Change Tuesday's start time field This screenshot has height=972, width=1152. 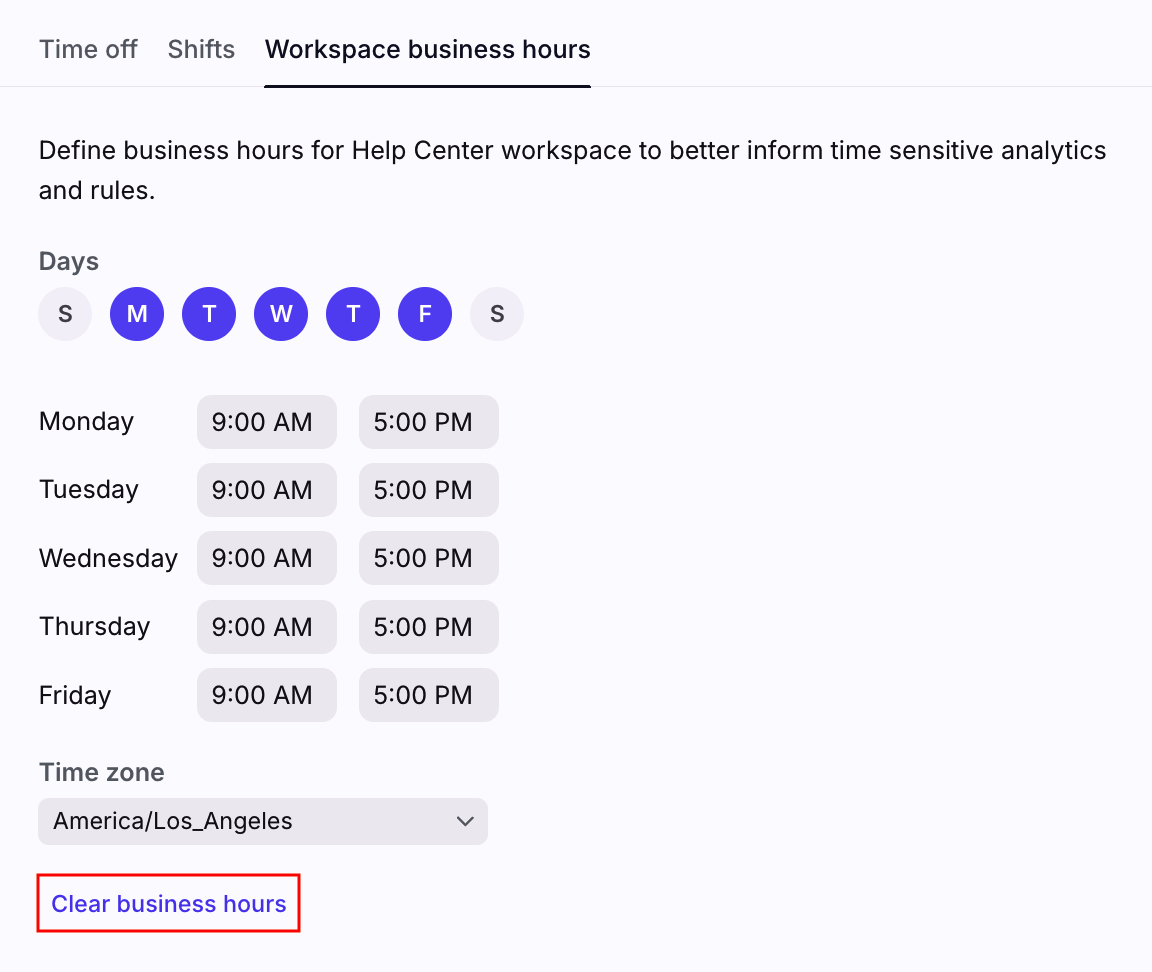(266, 490)
